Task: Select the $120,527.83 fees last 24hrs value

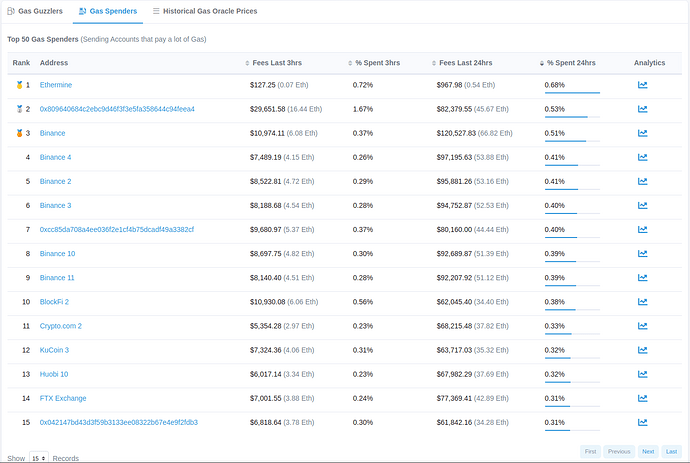Action: click(456, 133)
